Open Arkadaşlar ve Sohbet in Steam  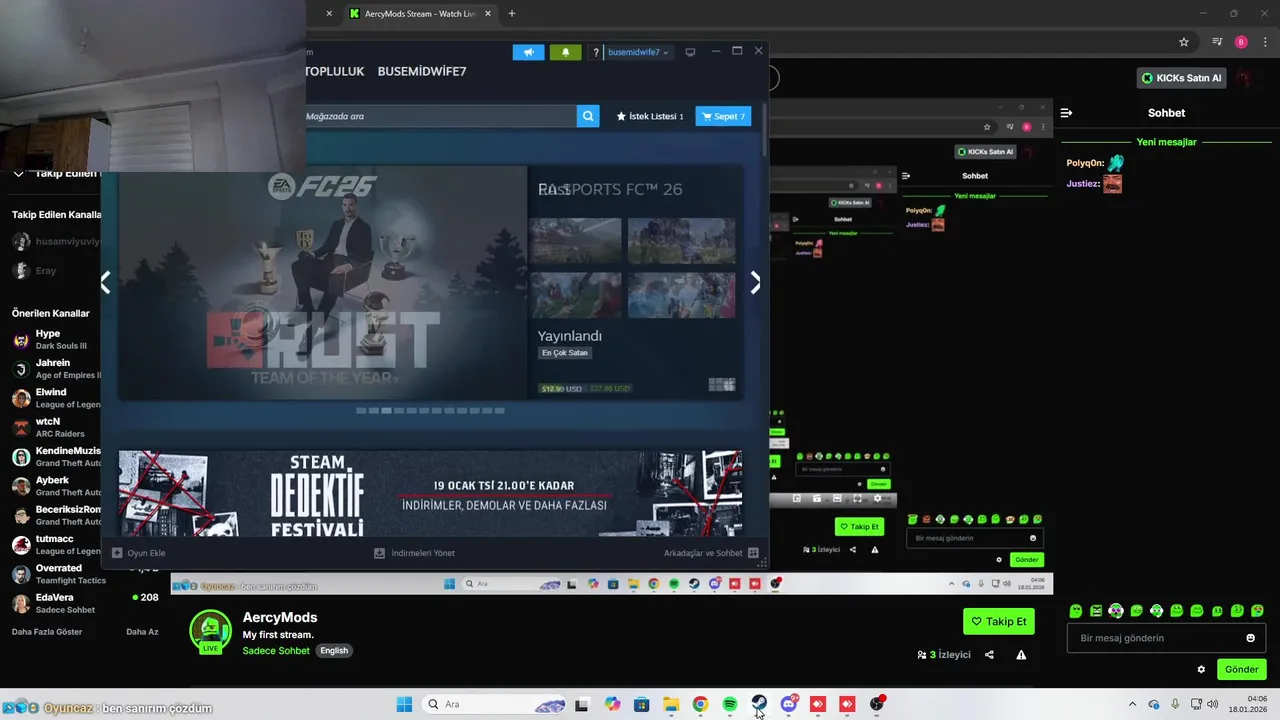click(711, 553)
